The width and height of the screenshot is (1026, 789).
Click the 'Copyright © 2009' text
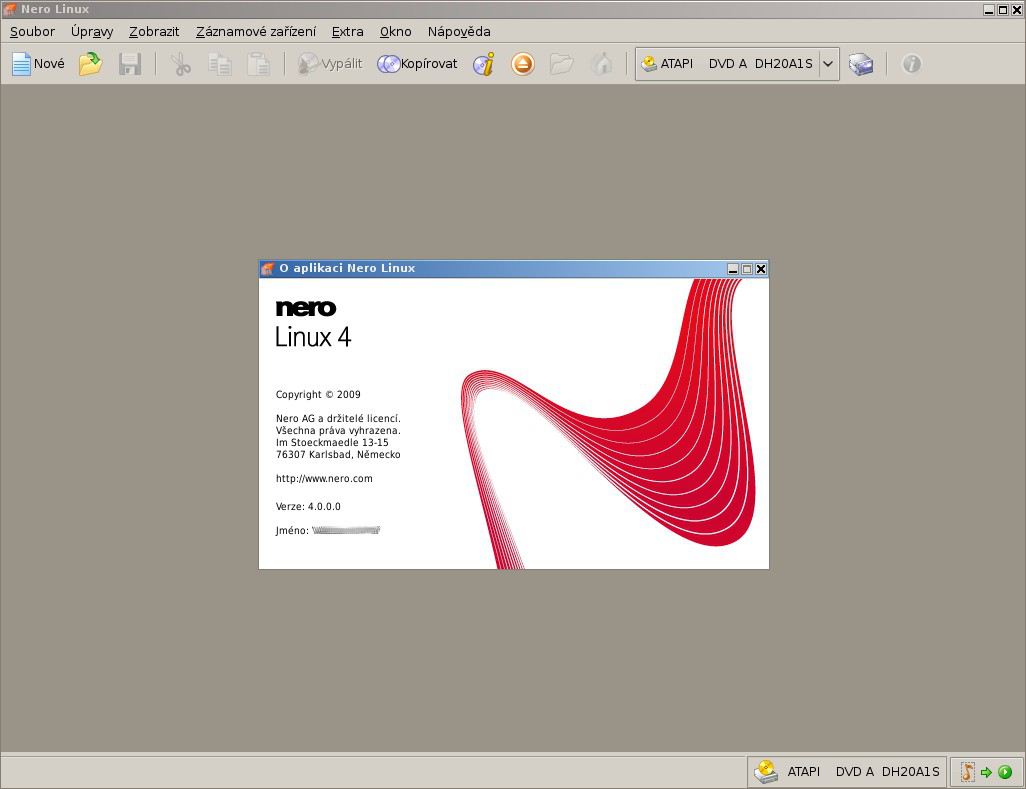318,394
